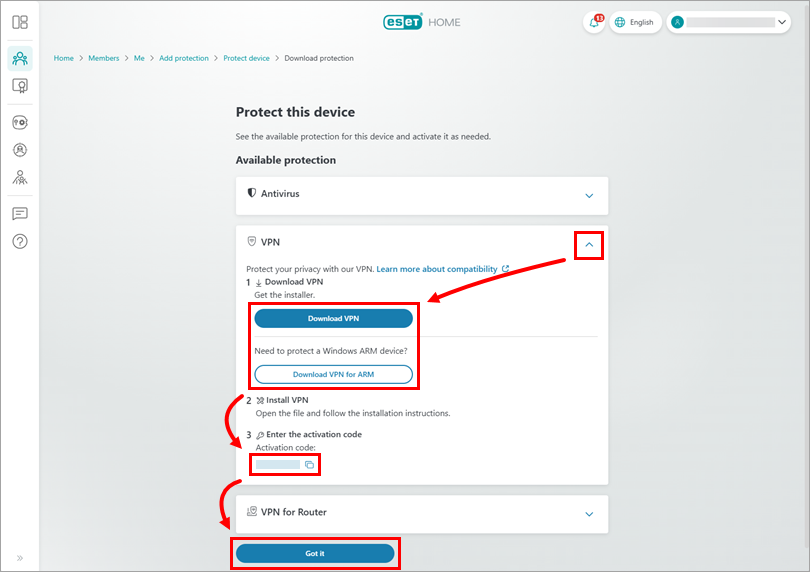The width and height of the screenshot is (810, 572).
Task: Click the help question mark icon
Action: click(20, 241)
